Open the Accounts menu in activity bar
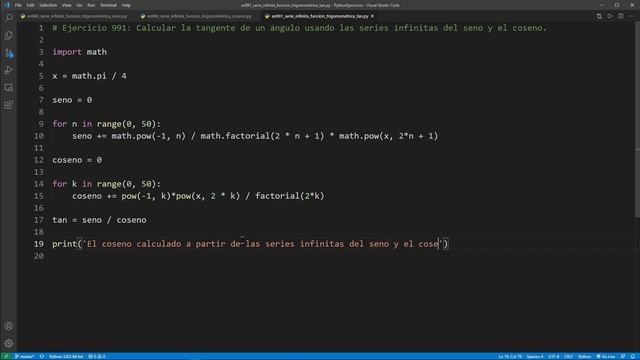 point(9,326)
